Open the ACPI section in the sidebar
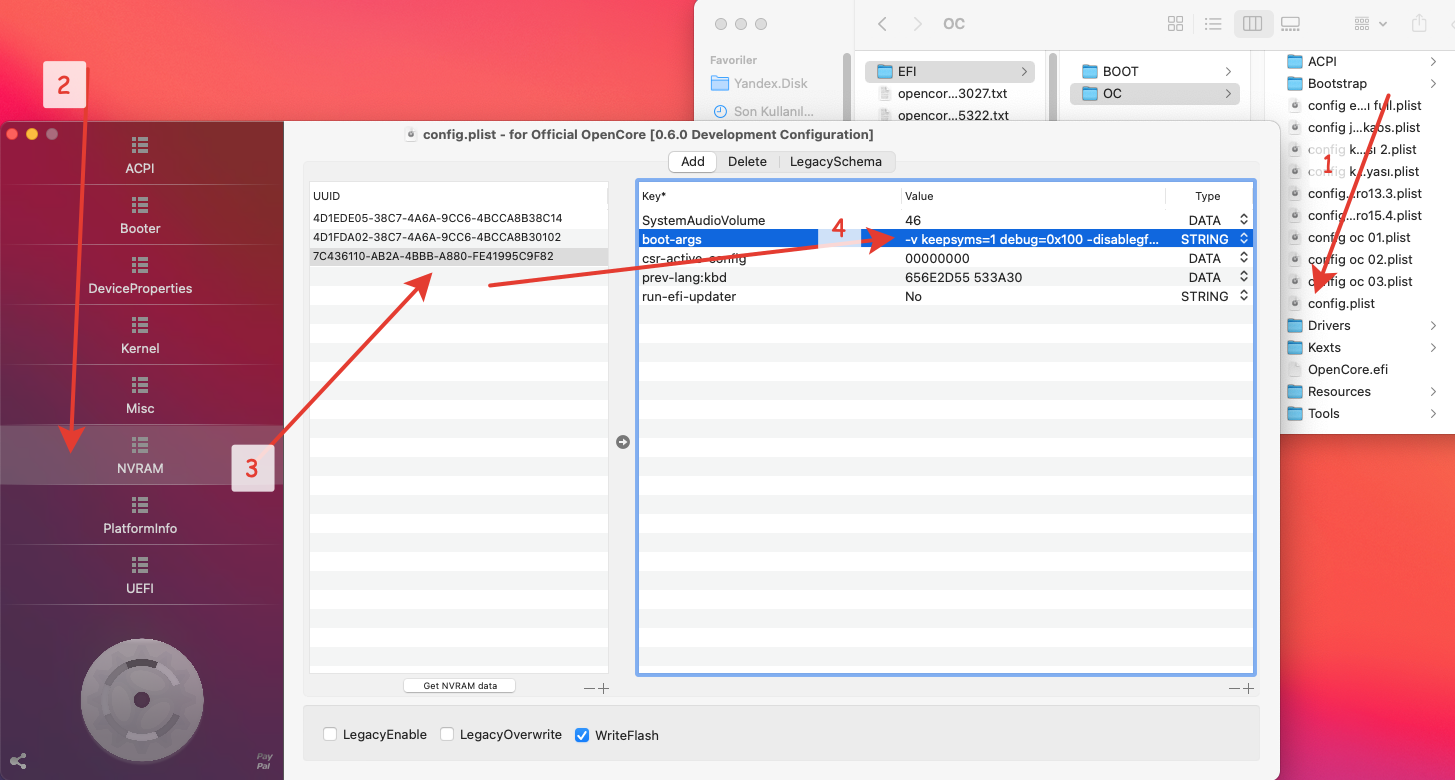This screenshot has height=780, width=1455. point(140,155)
